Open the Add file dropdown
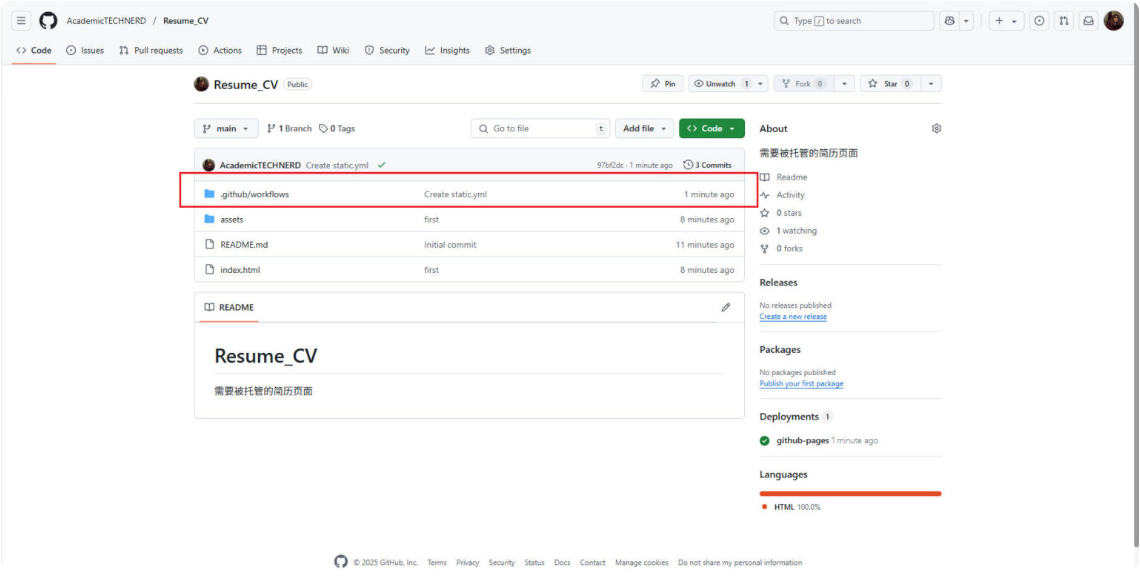Screen dimensions: 1140x576 click(644, 129)
